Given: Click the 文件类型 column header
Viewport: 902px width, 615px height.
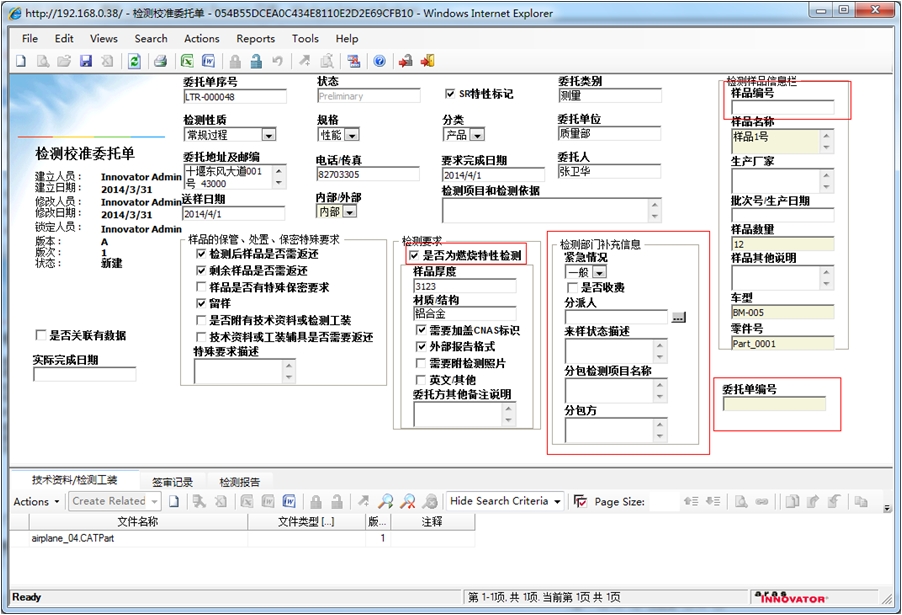Looking at the screenshot, I should (x=306, y=521).
